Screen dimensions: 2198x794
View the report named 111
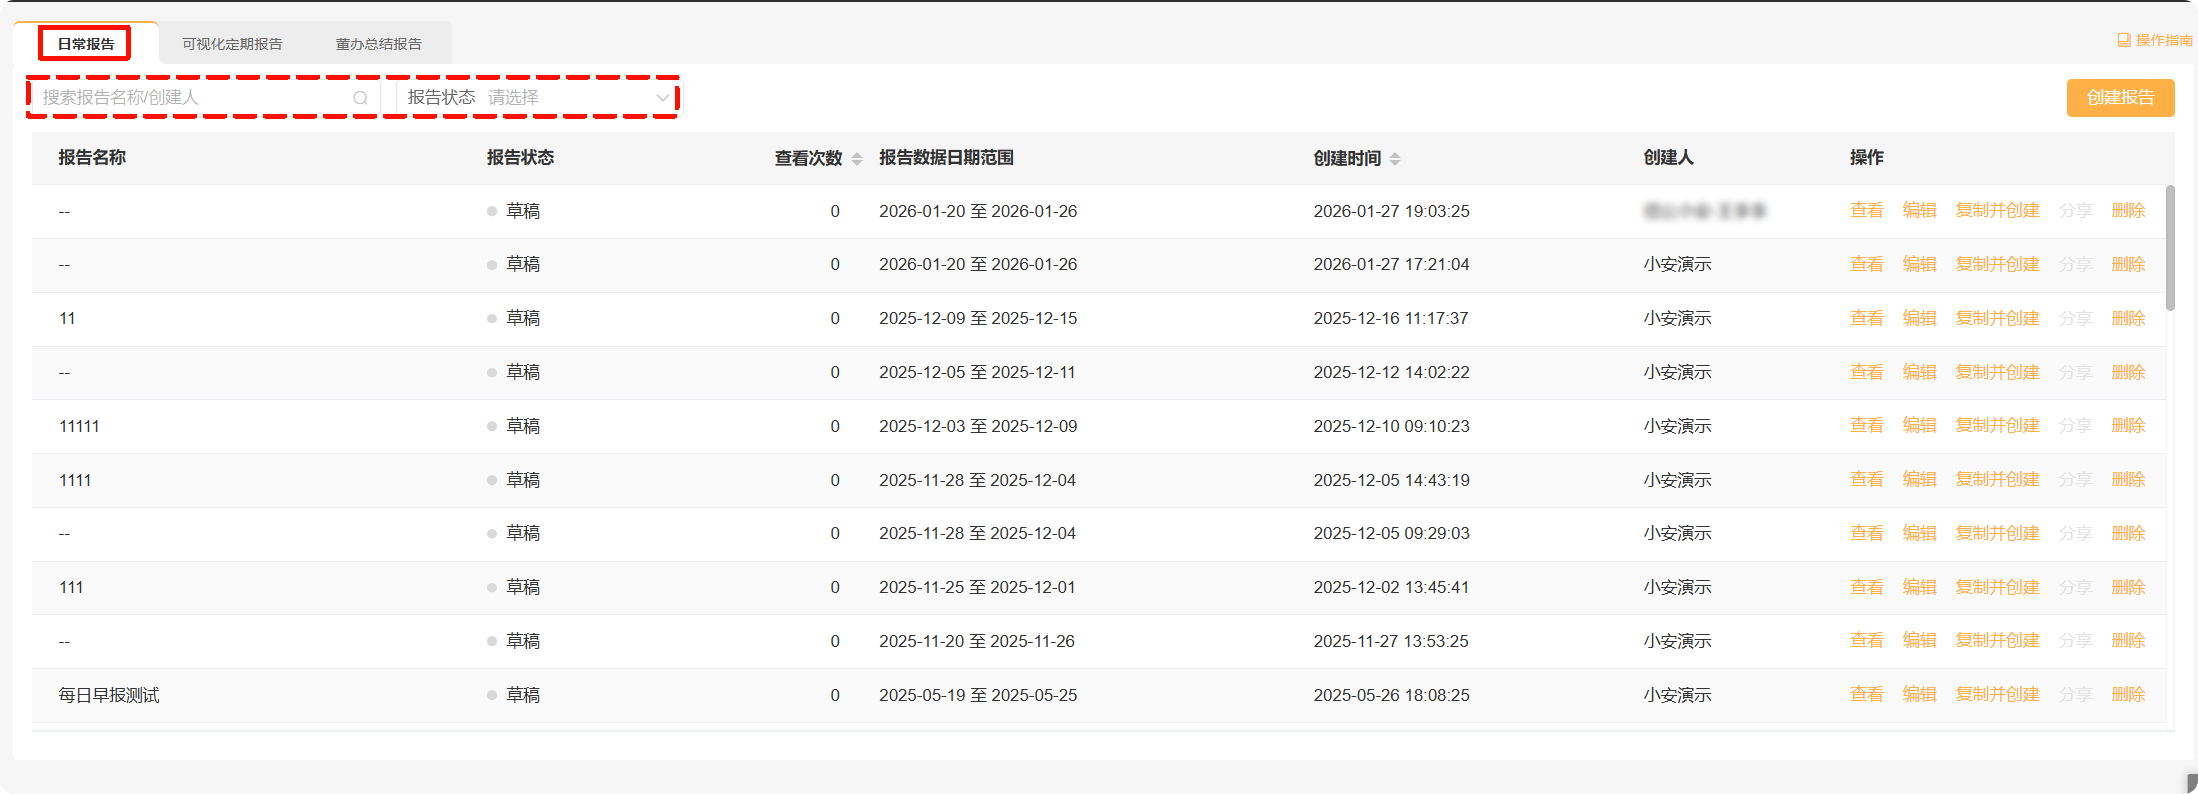pos(1866,587)
